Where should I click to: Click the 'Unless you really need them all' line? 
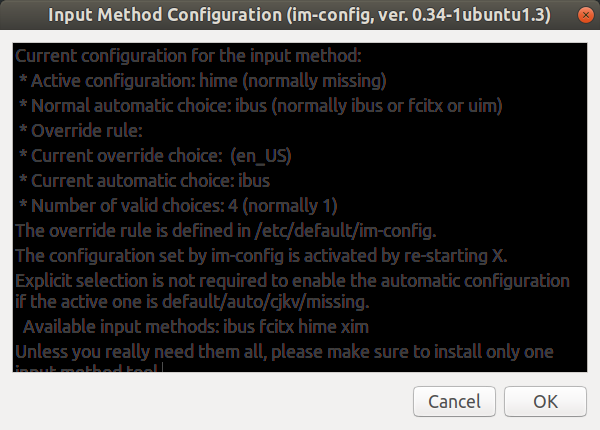coord(284,352)
